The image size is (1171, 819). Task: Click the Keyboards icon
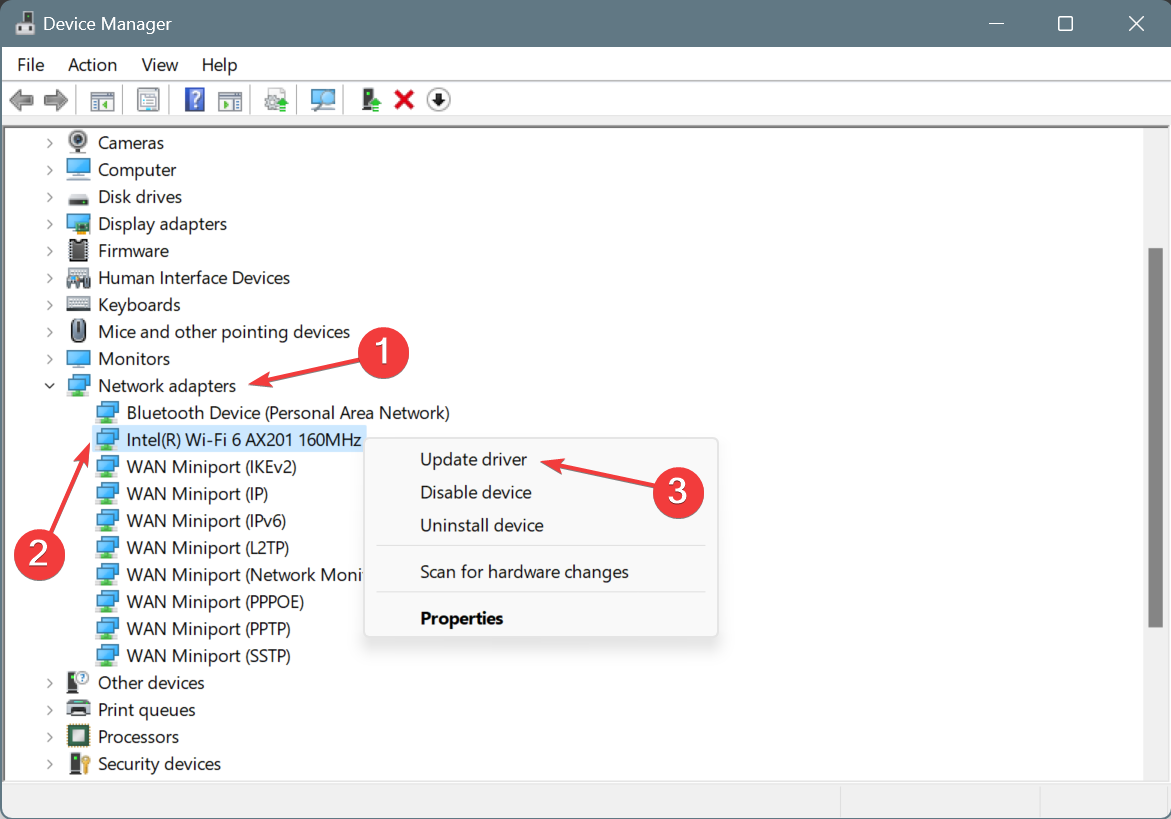78,304
